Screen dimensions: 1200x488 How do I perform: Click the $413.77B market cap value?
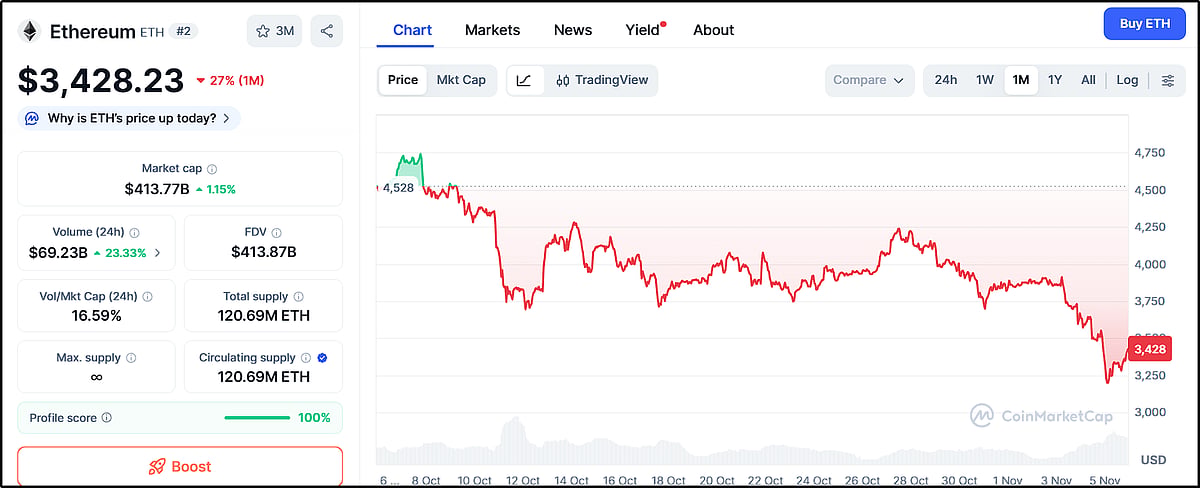click(155, 189)
